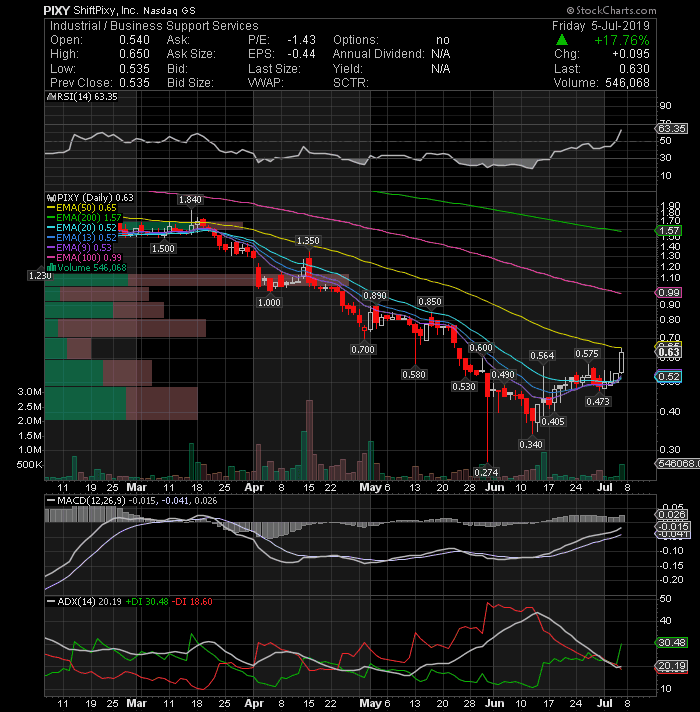Image resolution: width=700 pixels, height=712 pixels.
Task: Click the Open 0.540 value
Action: pyautogui.click(x=100, y=40)
